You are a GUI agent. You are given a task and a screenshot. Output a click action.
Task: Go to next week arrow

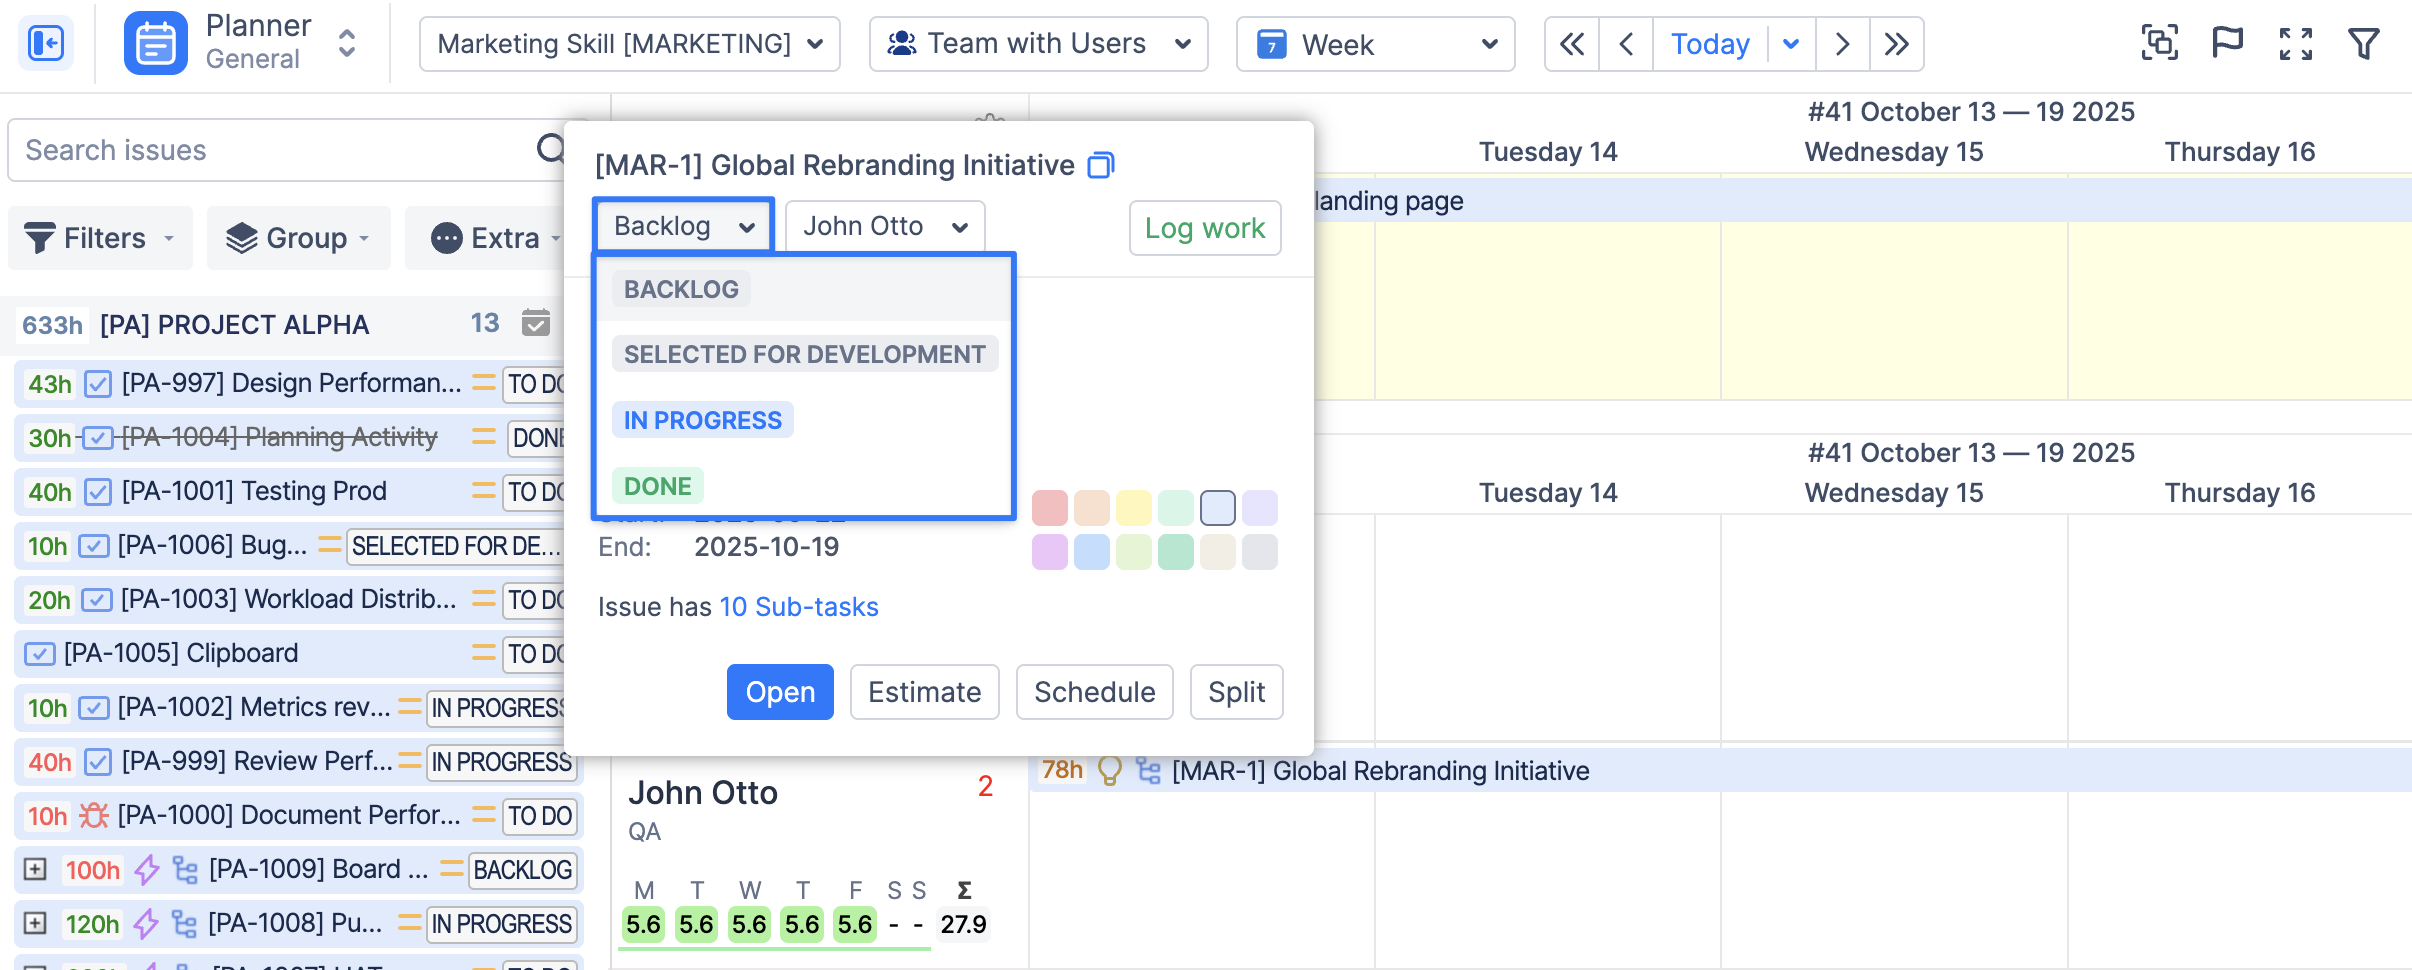(1842, 44)
